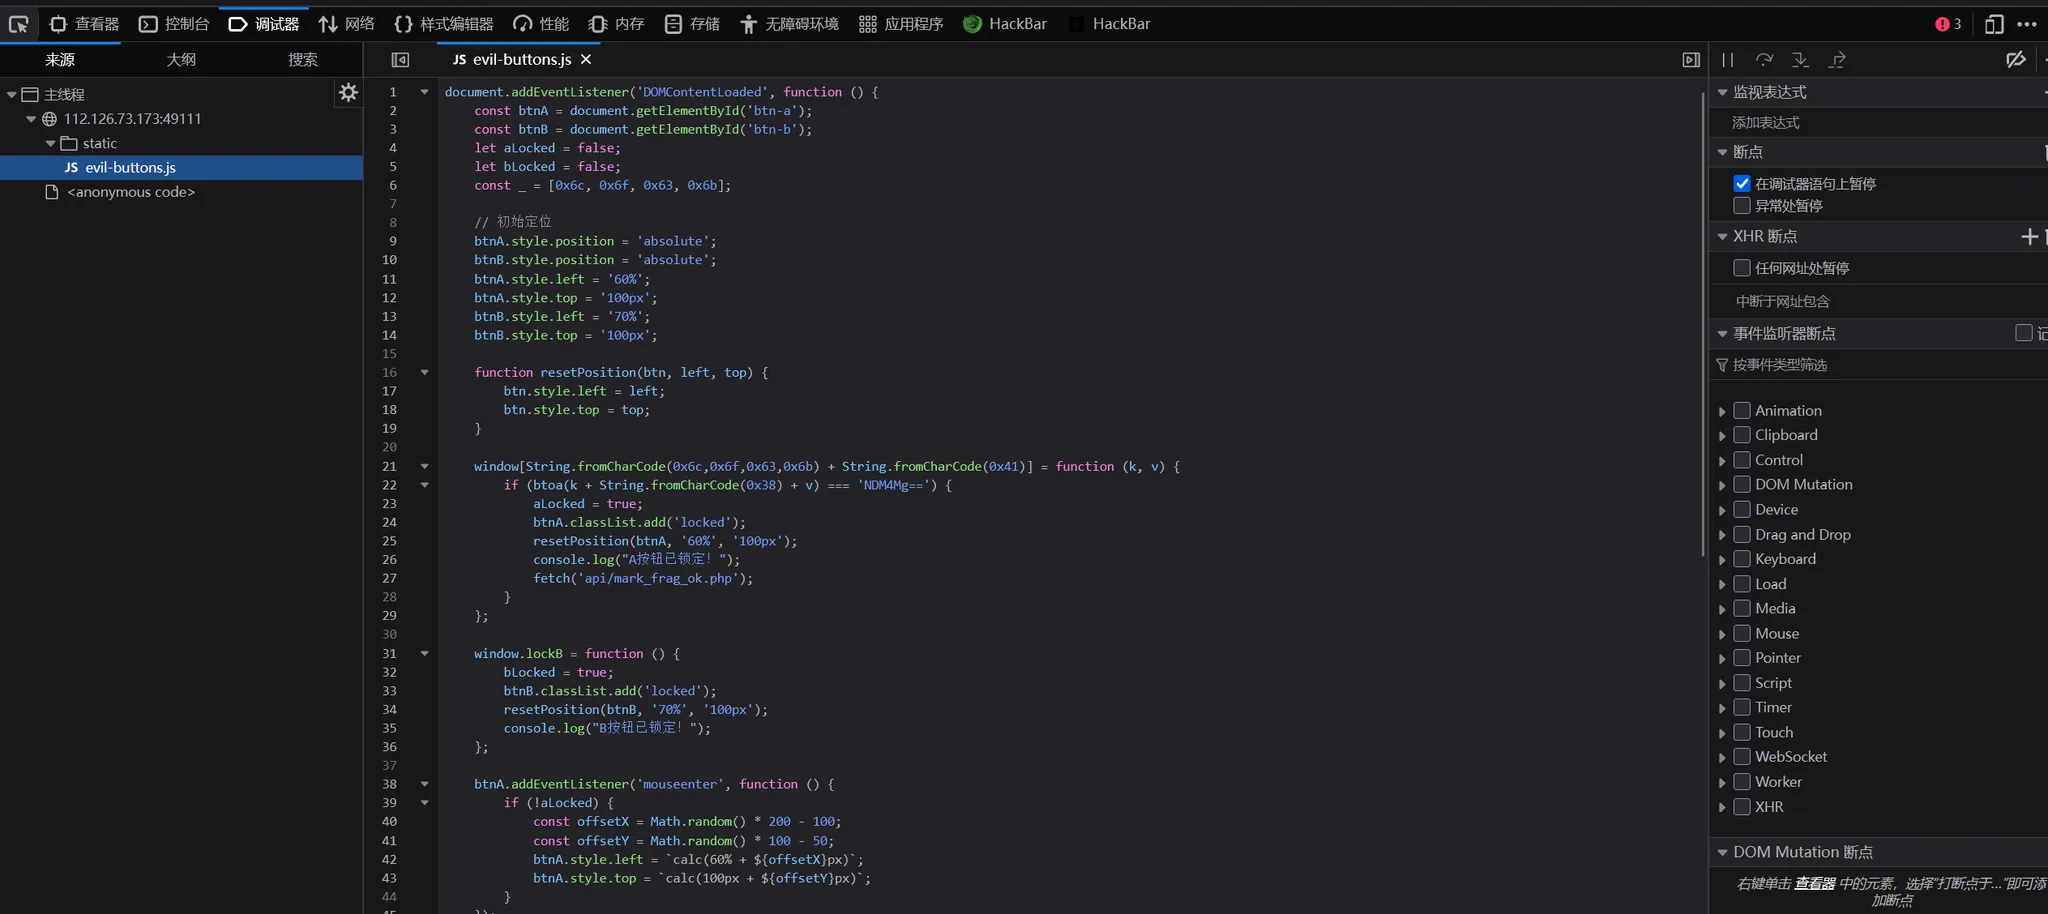Viewport: 2048px width, 914px height.
Task: Click the editor vertical scrollbar
Action: [1702, 324]
